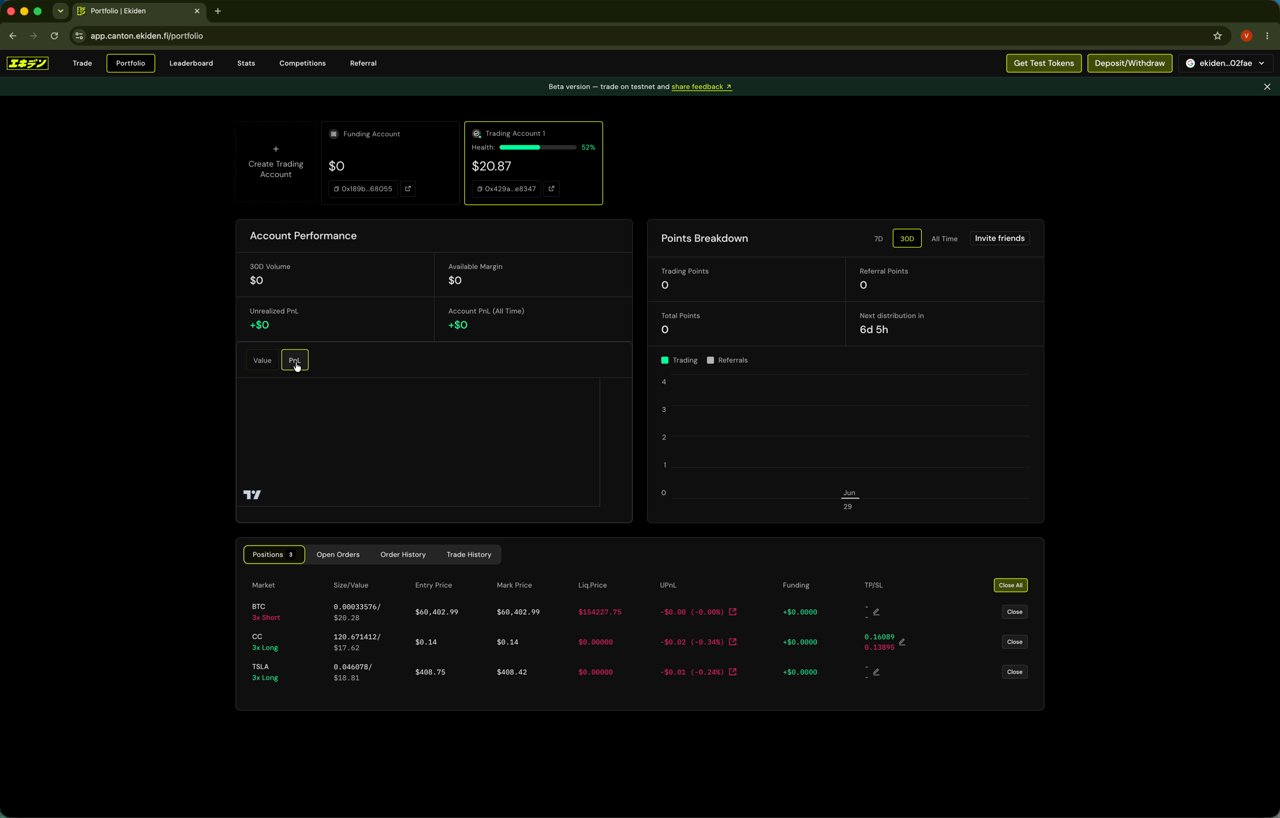Screen dimensions: 1280x818
Task: Click the Invite friends button
Action: coord(1000,239)
